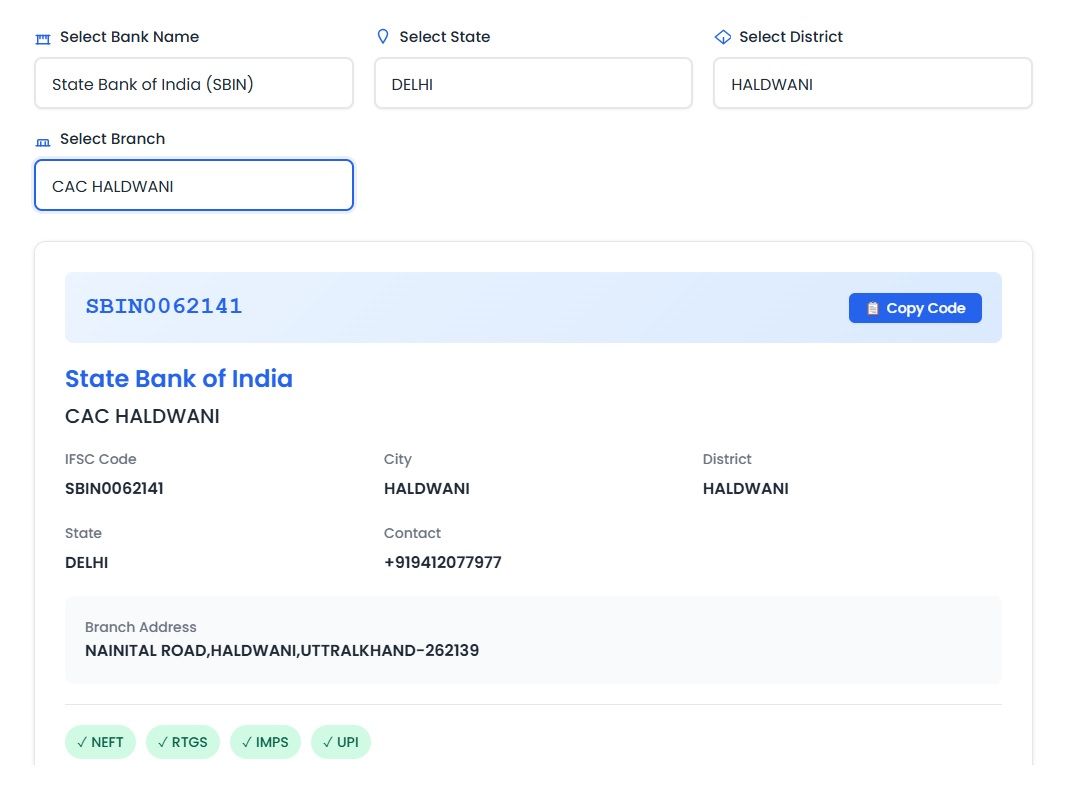Click the NEFT supported badge

click(100, 742)
